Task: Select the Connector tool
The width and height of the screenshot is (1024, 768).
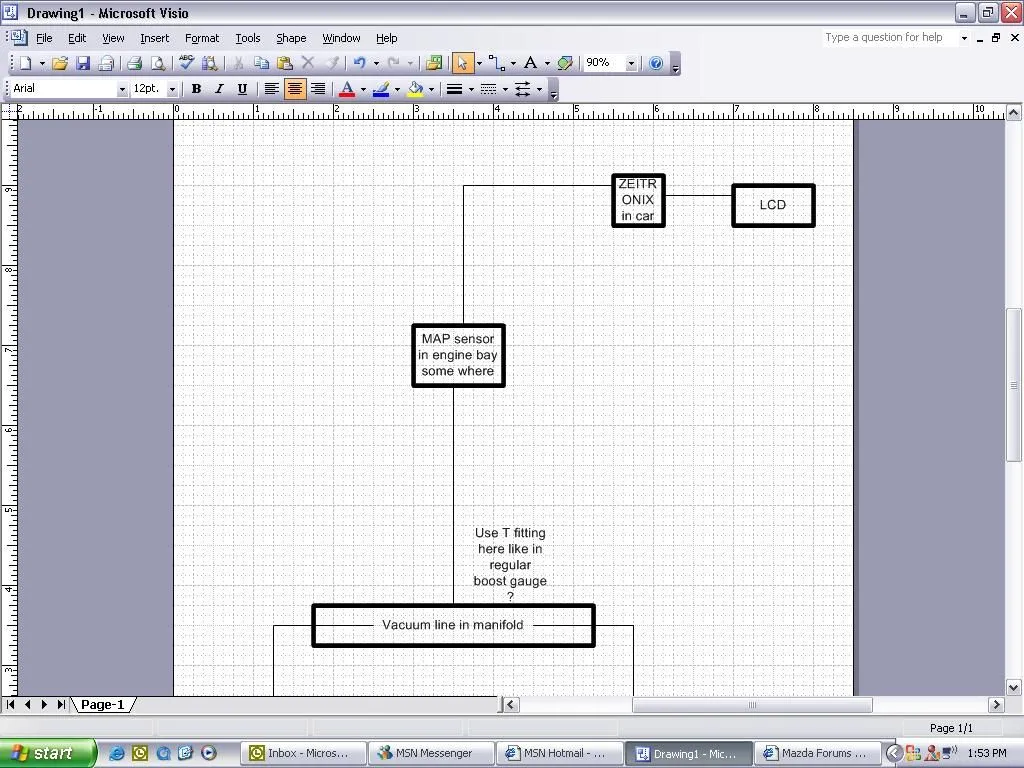Action: [497, 63]
